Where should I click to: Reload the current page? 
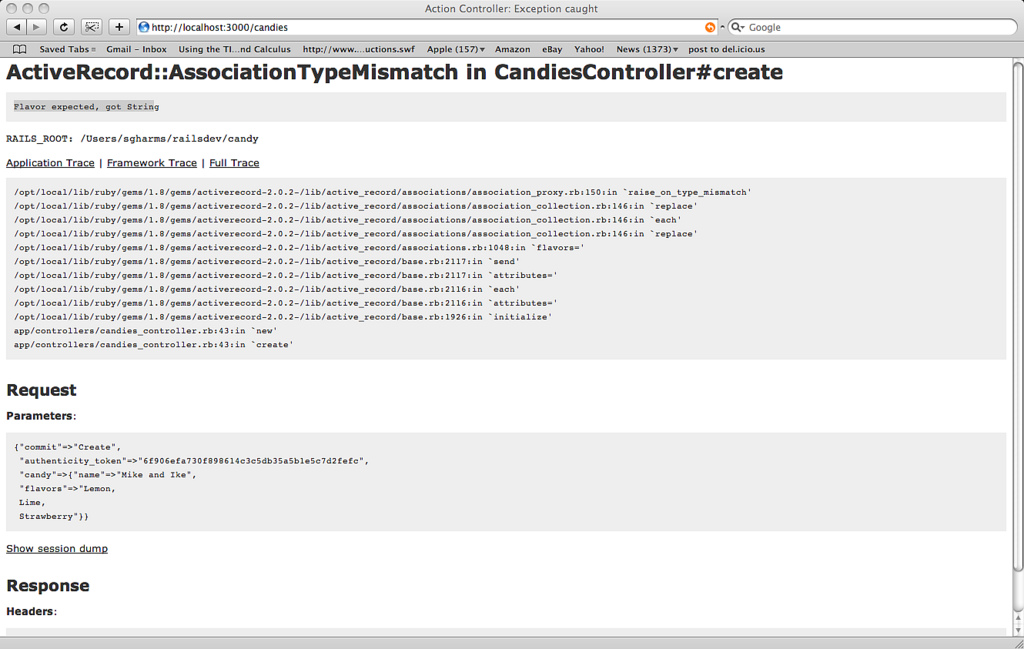click(64, 27)
